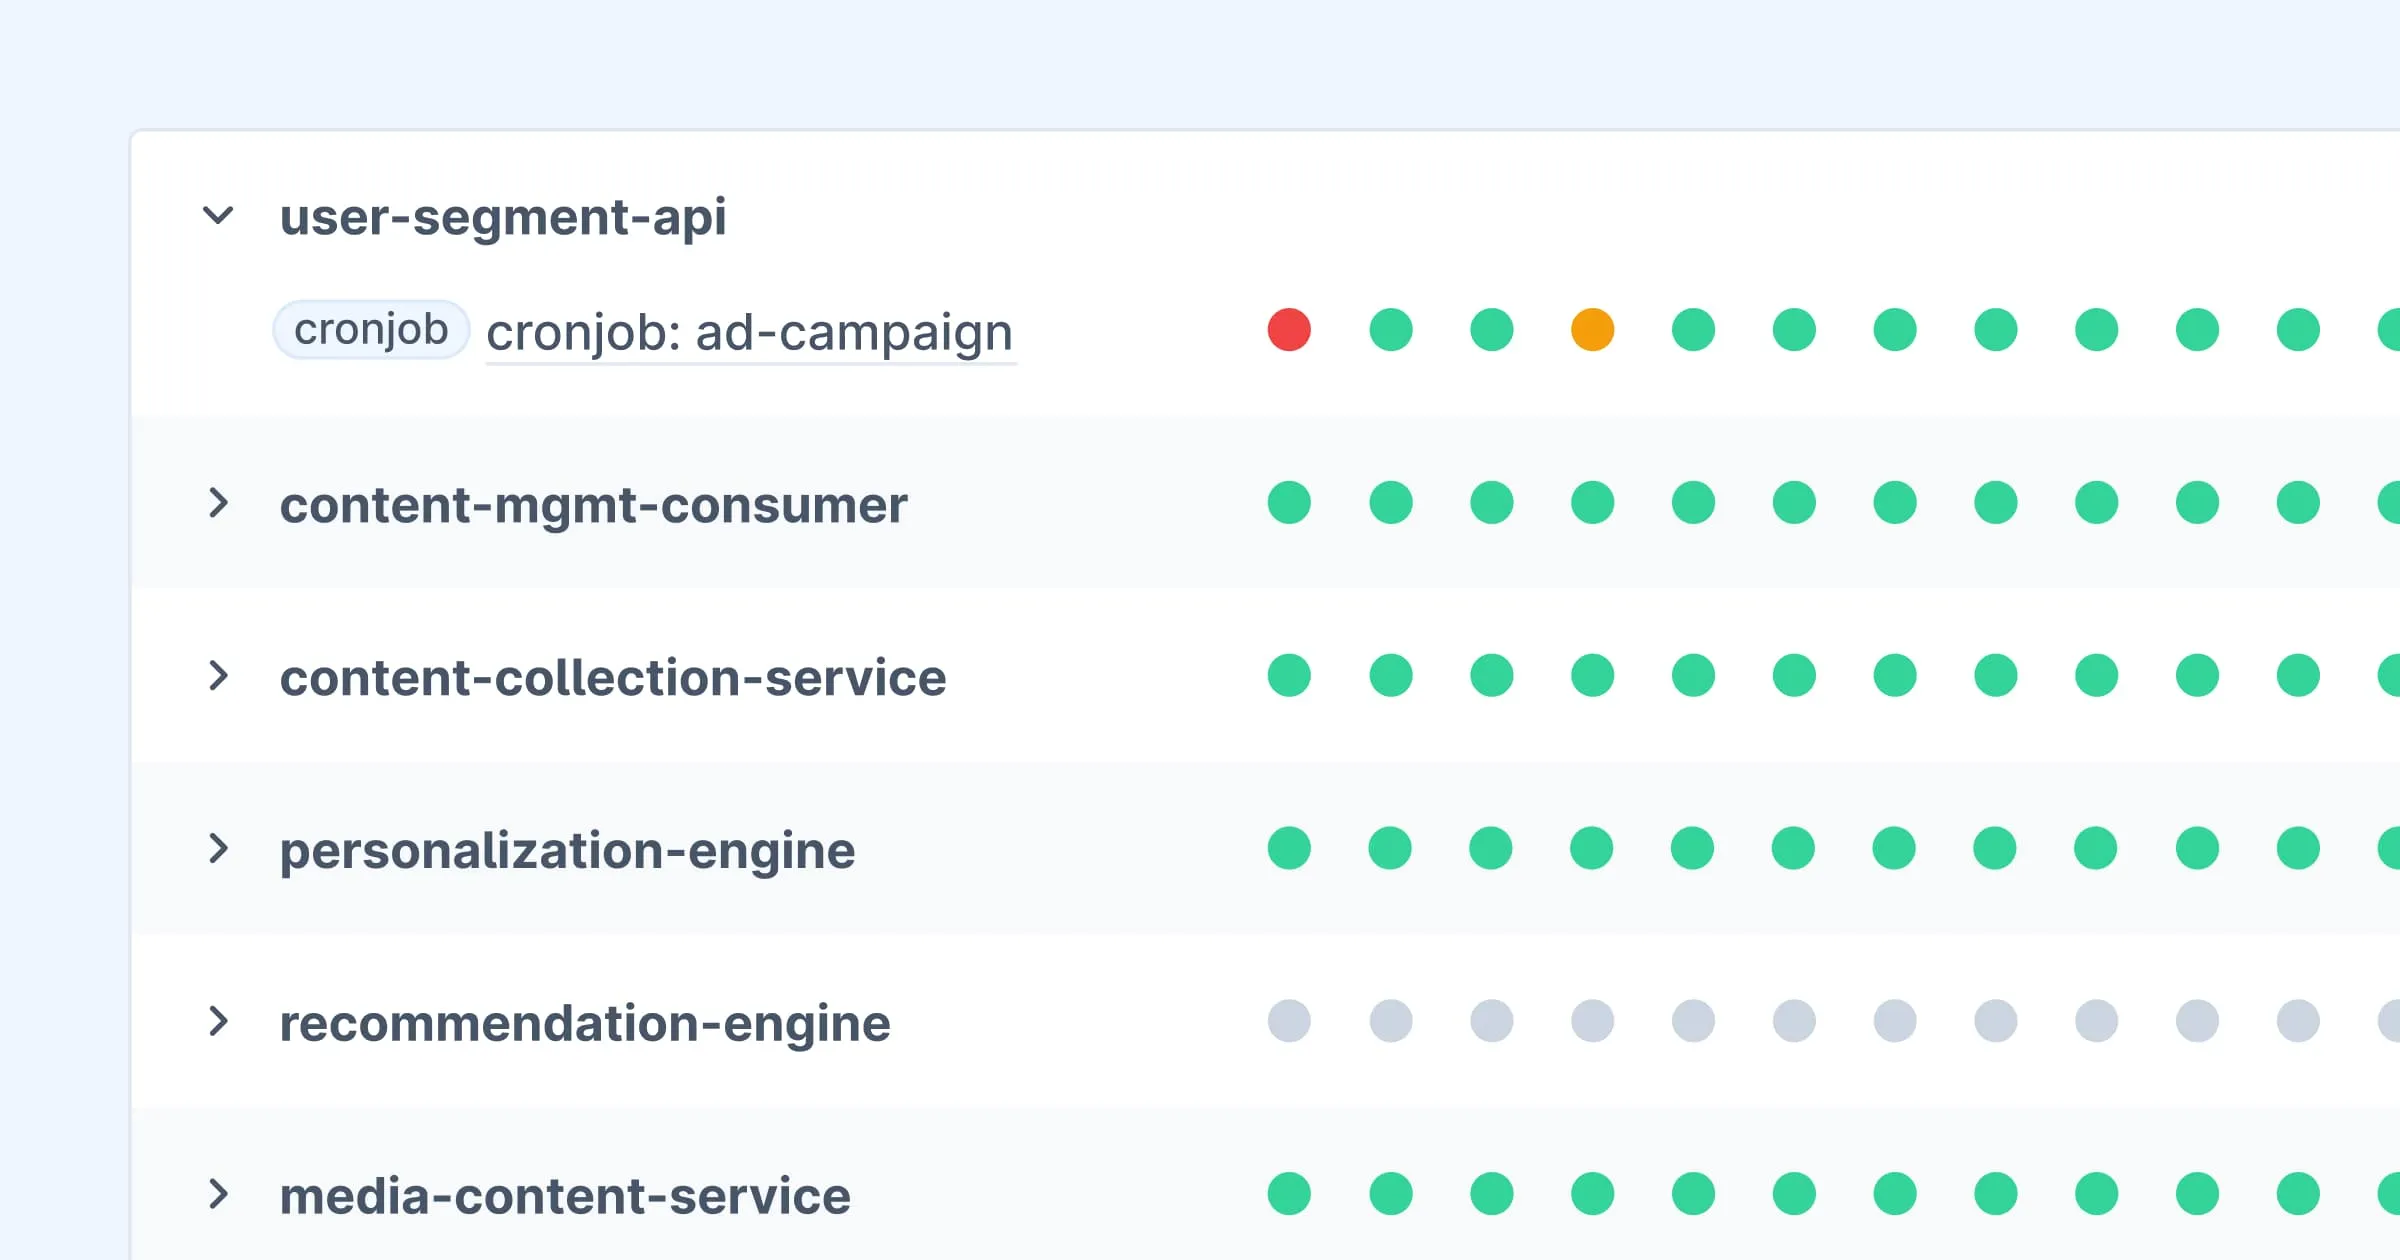Expand the content-collection-service row
Image resolution: width=2400 pixels, height=1260 pixels.
click(218, 676)
